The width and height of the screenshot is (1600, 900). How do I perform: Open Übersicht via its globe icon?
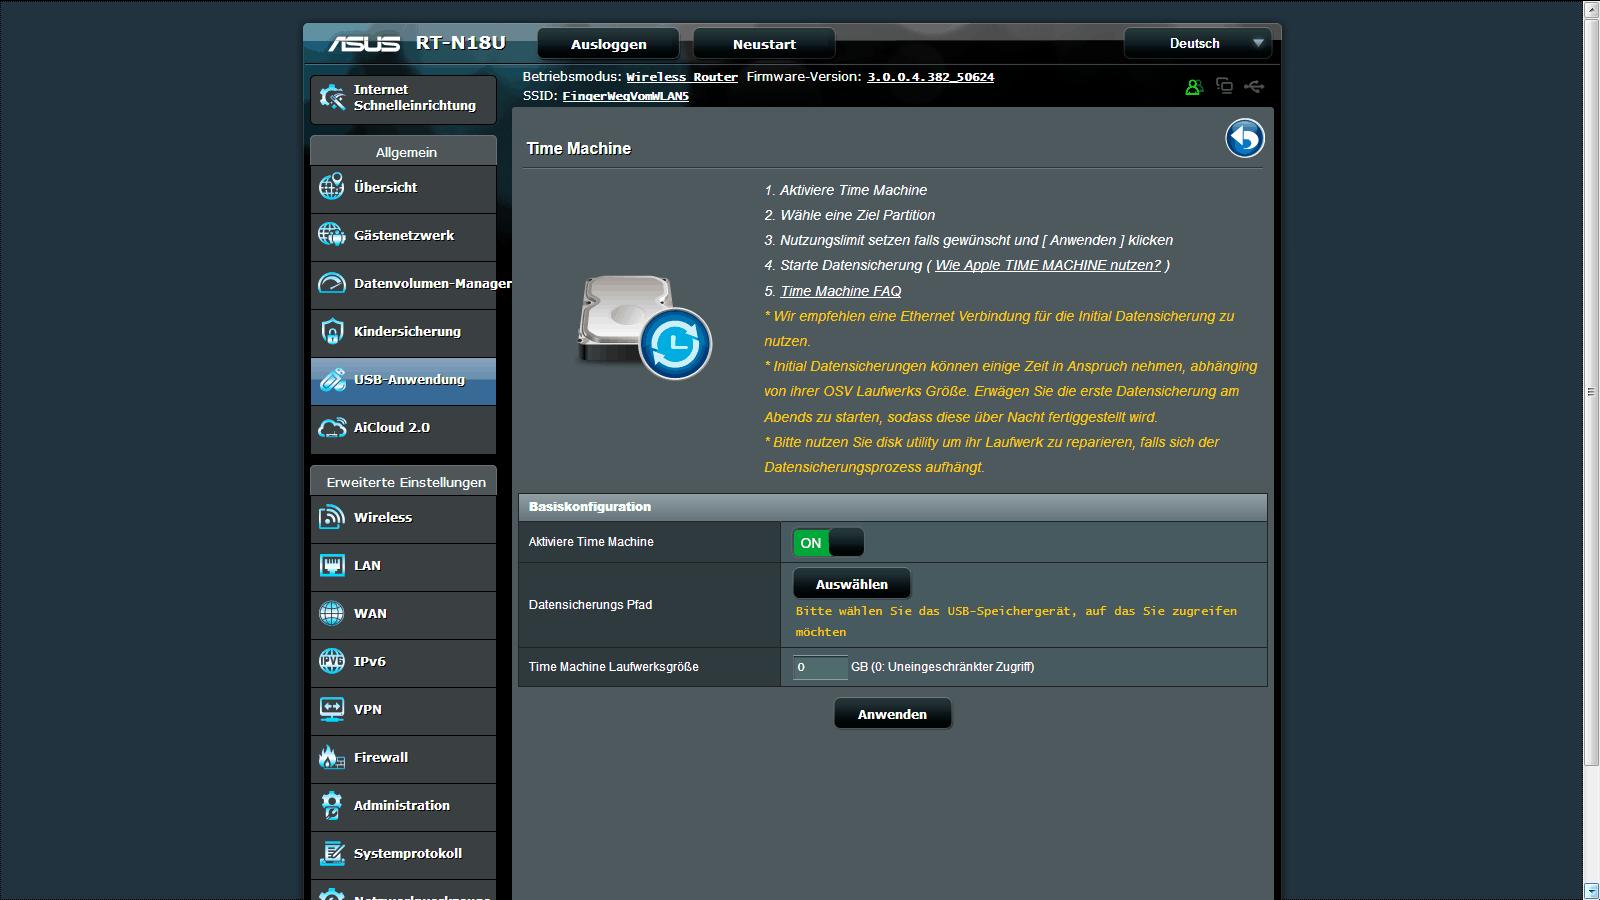tap(332, 187)
